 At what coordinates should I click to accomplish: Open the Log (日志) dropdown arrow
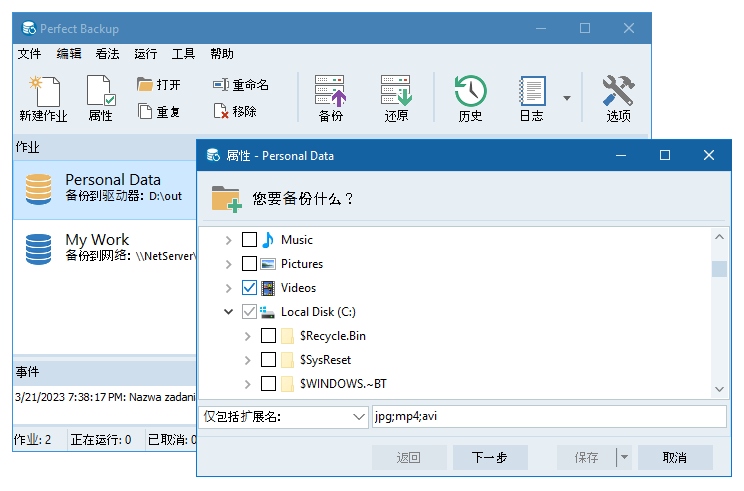point(567,98)
